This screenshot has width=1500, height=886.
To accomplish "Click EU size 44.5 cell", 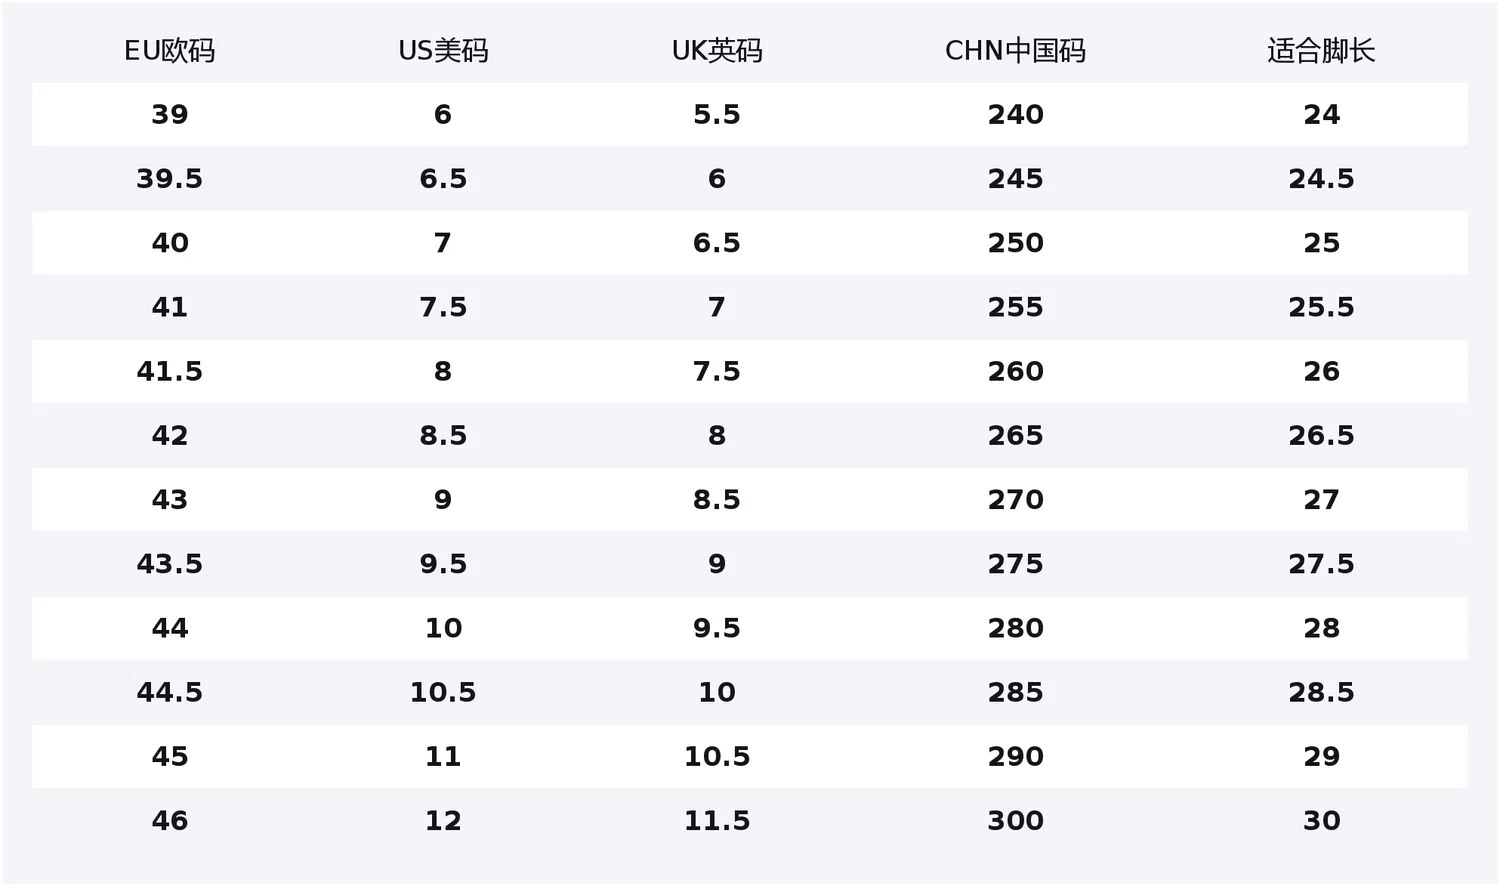I will tap(170, 692).
